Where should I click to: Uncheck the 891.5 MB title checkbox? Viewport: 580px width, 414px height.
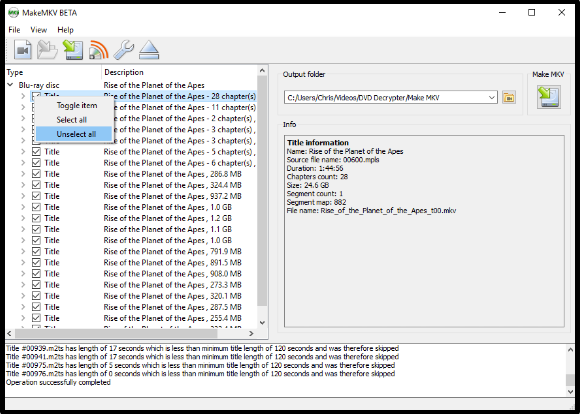pyautogui.click(x=36, y=263)
